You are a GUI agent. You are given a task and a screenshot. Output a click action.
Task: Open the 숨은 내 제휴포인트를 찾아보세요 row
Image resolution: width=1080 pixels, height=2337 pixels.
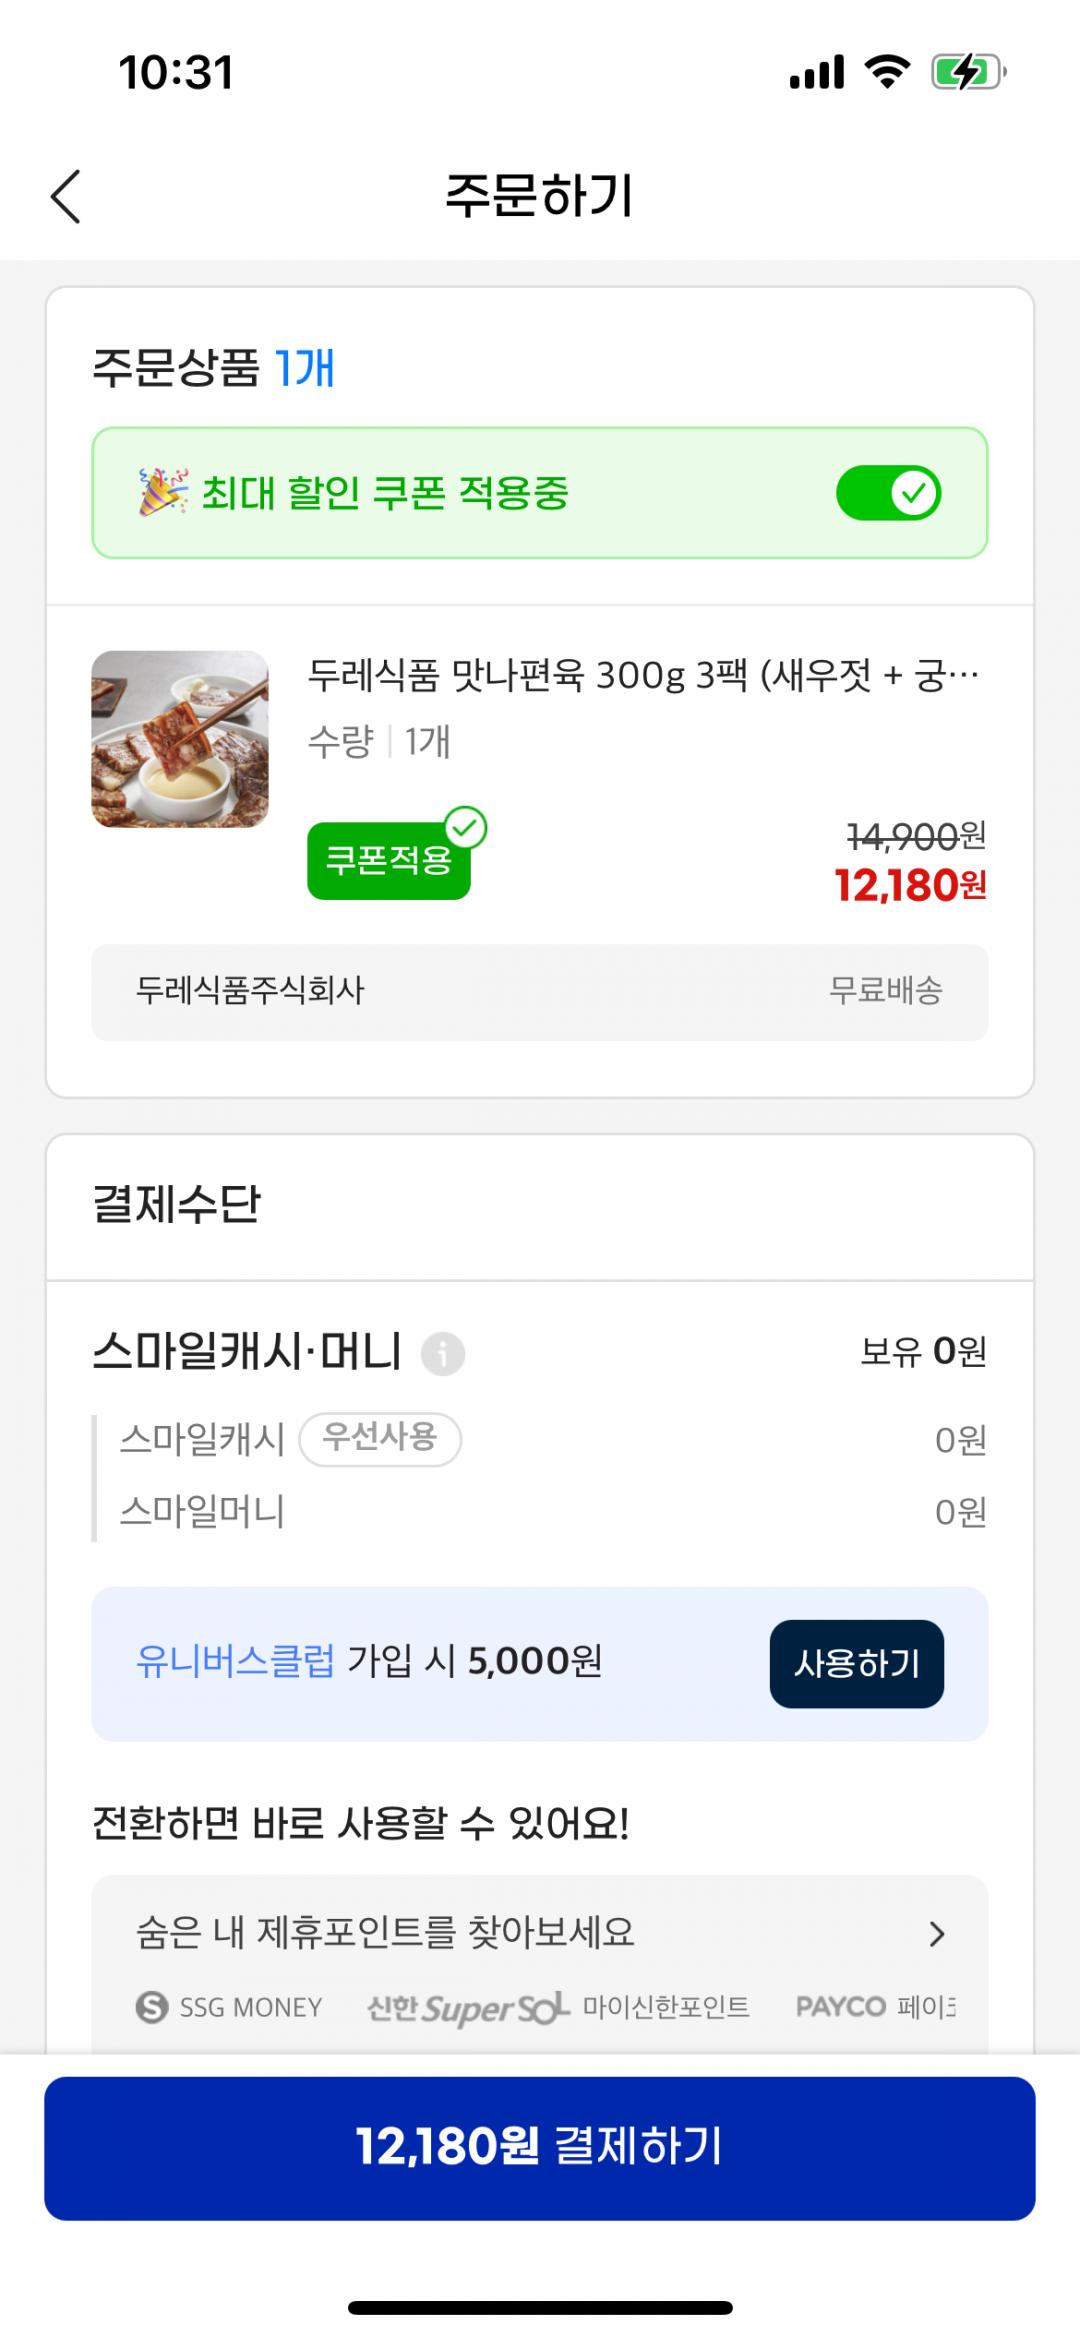coord(385,1932)
